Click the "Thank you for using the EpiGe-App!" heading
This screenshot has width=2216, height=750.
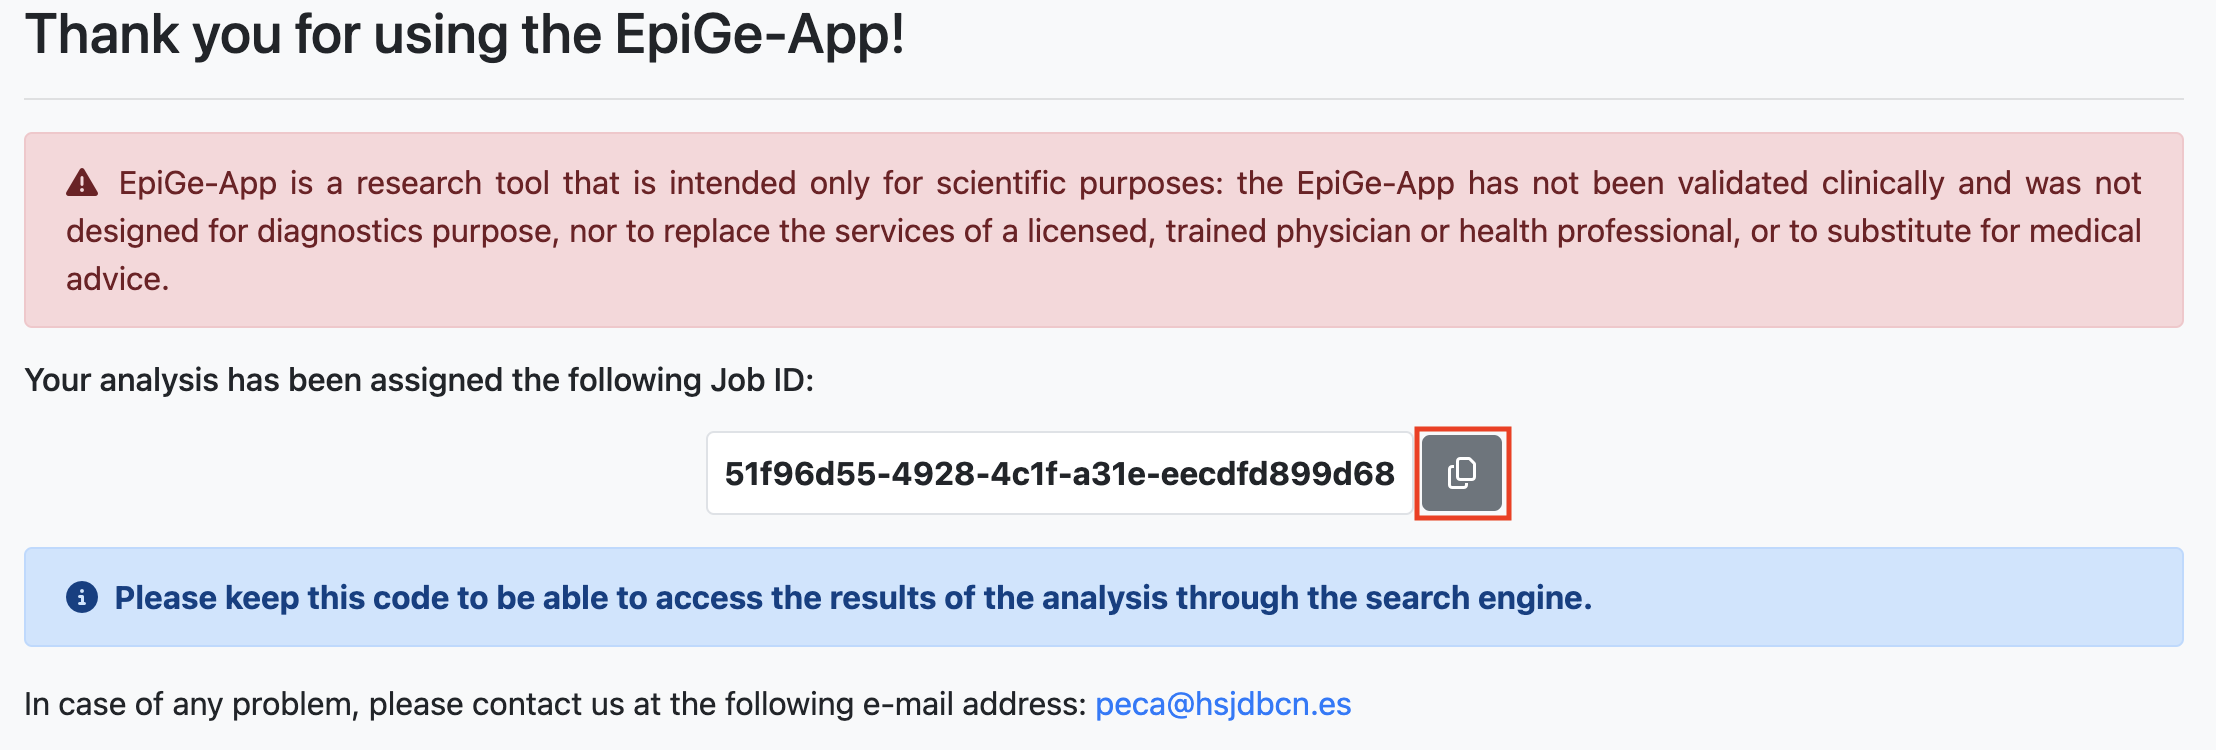click(x=464, y=34)
